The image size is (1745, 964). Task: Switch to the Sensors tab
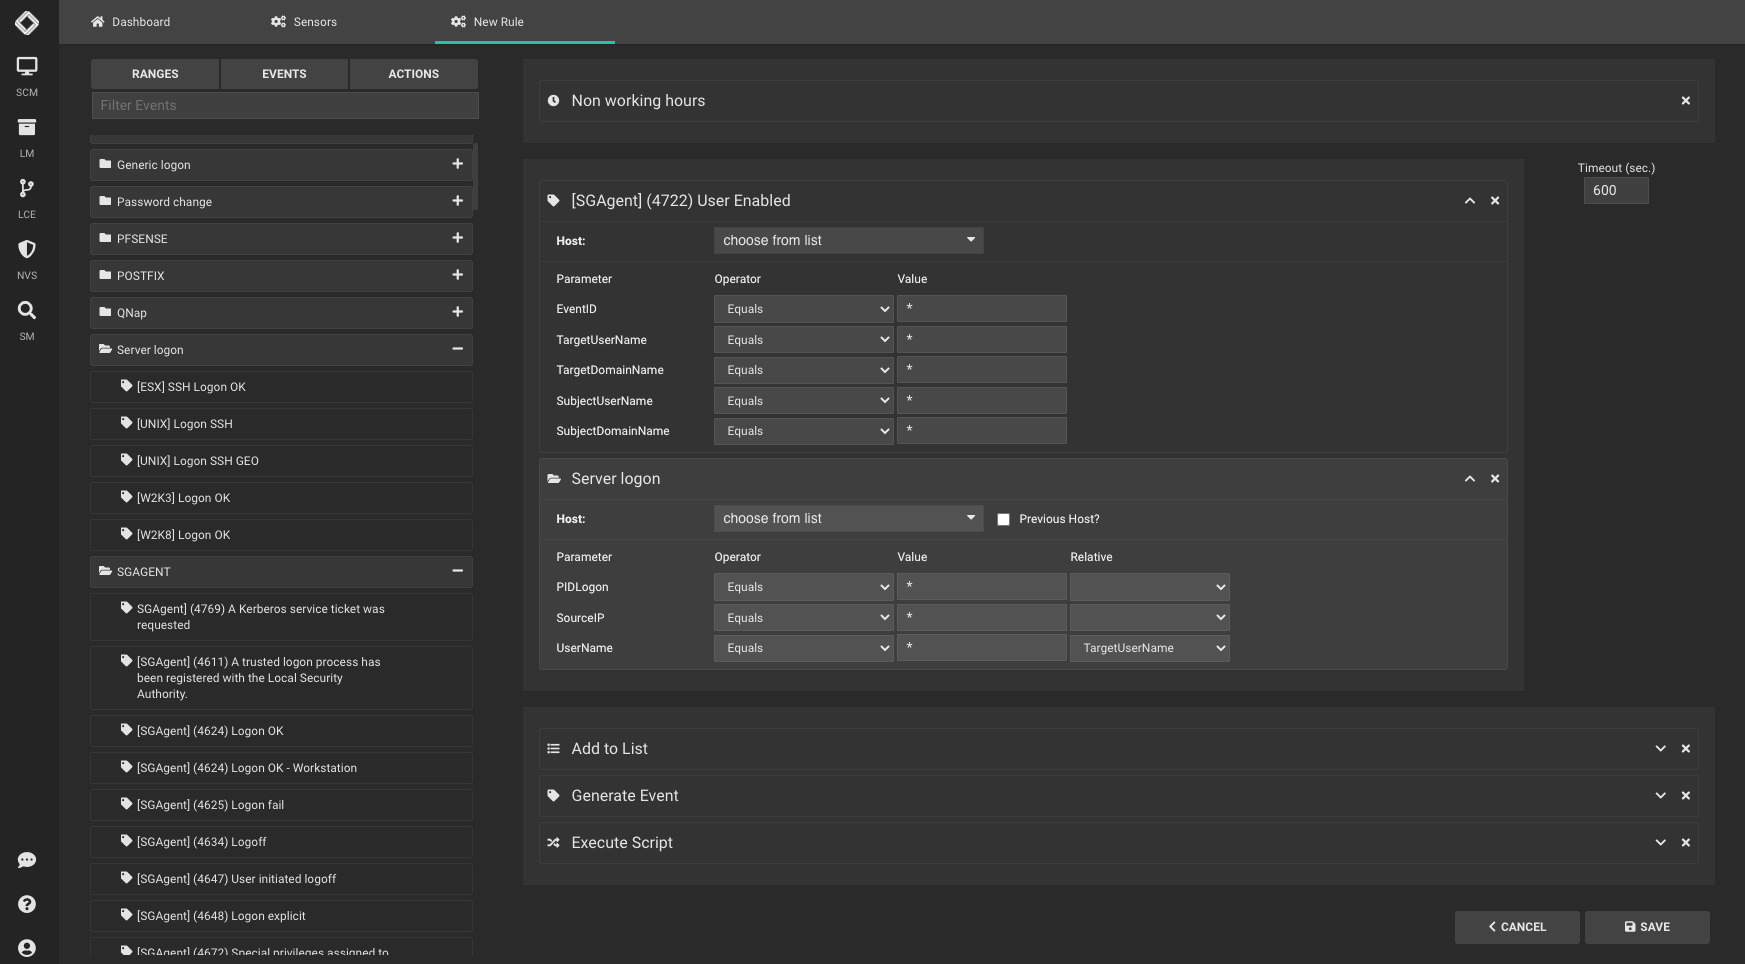(304, 22)
